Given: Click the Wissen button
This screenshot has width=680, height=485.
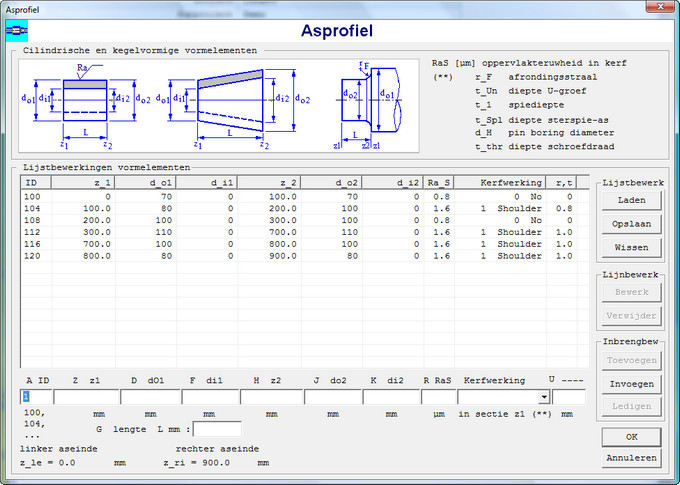Looking at the screenshot, I should click(631, 248).
